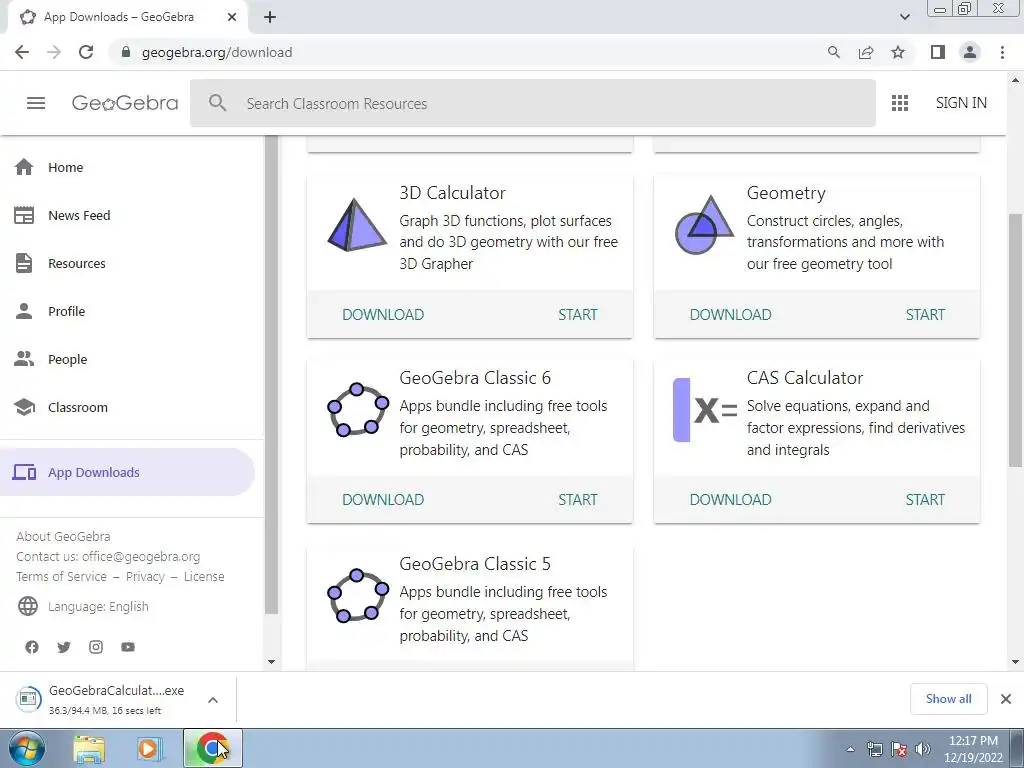Click the language globe icon
The width and height of the screenshot is (1024, 768).
point(27,606)
